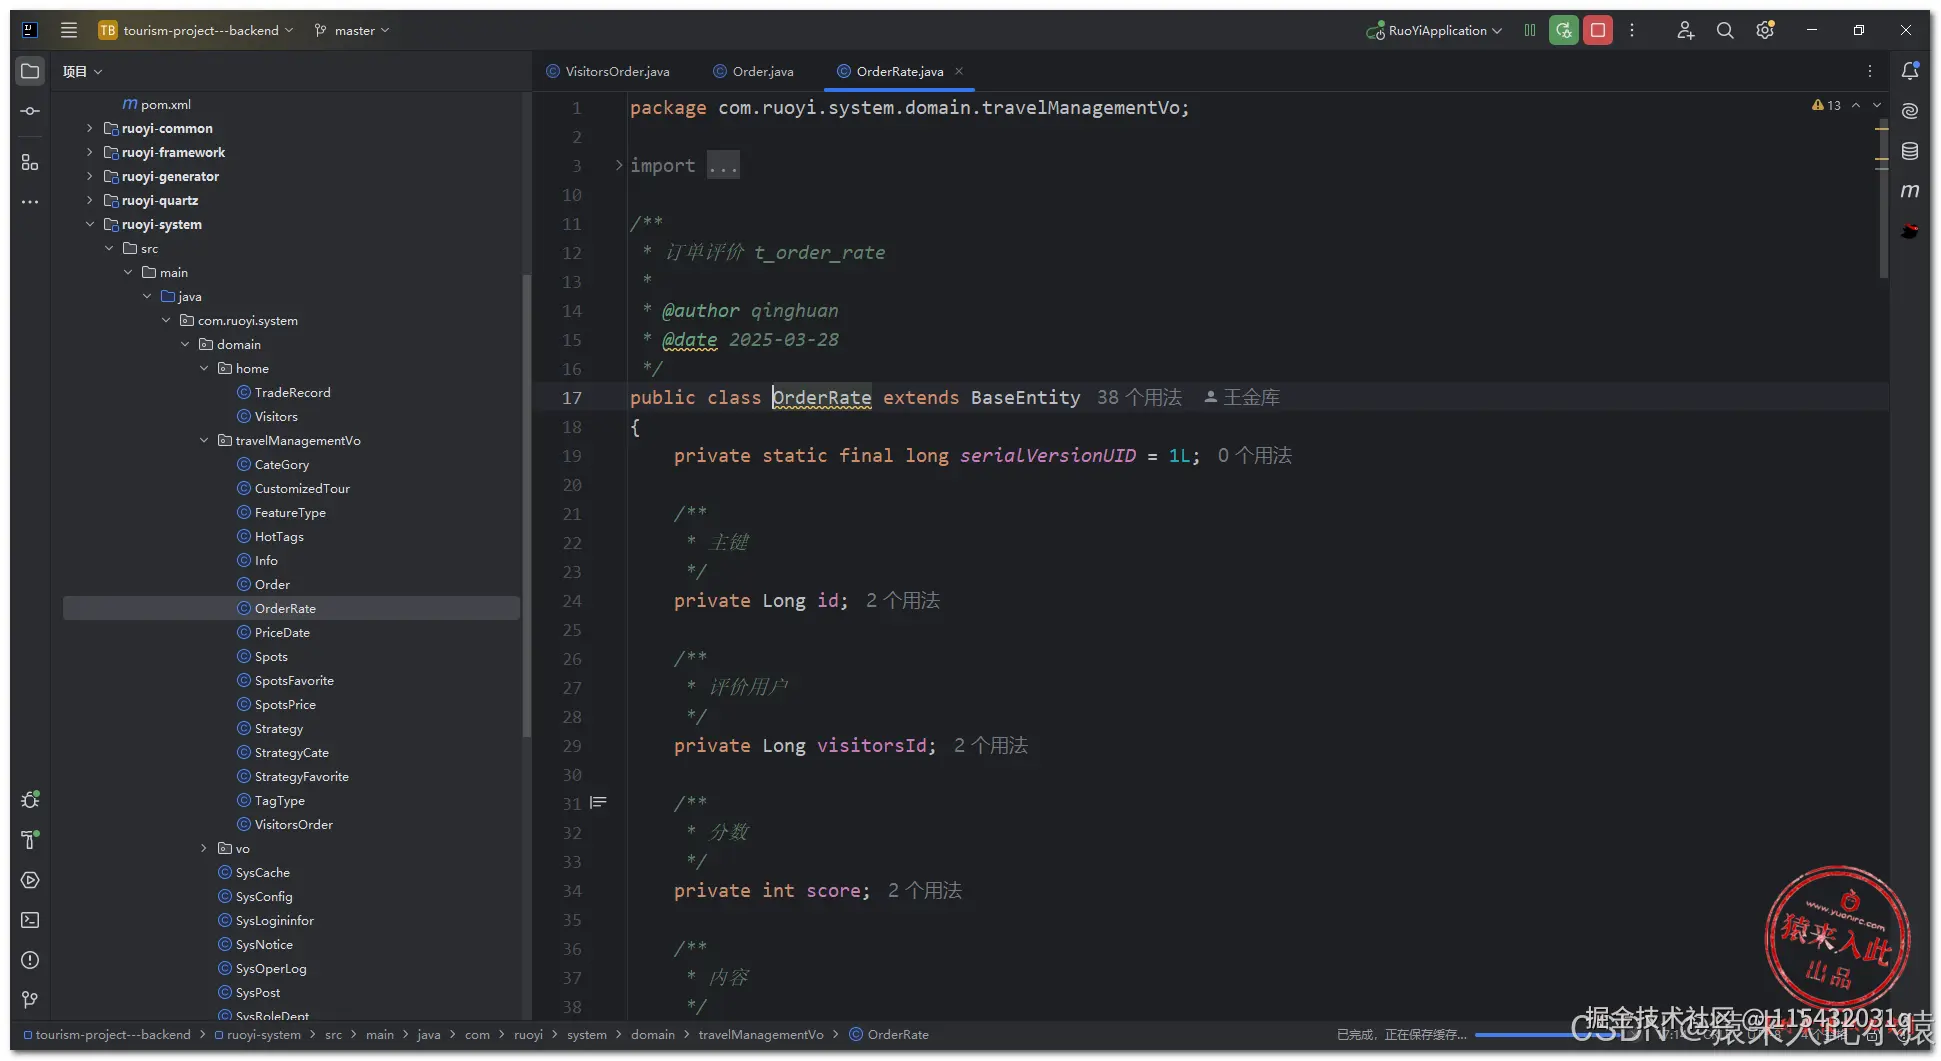This screenshot has width=1941, height=1061.
Task: Collapse the travelManagementVo package
Action: click(204, 440)
